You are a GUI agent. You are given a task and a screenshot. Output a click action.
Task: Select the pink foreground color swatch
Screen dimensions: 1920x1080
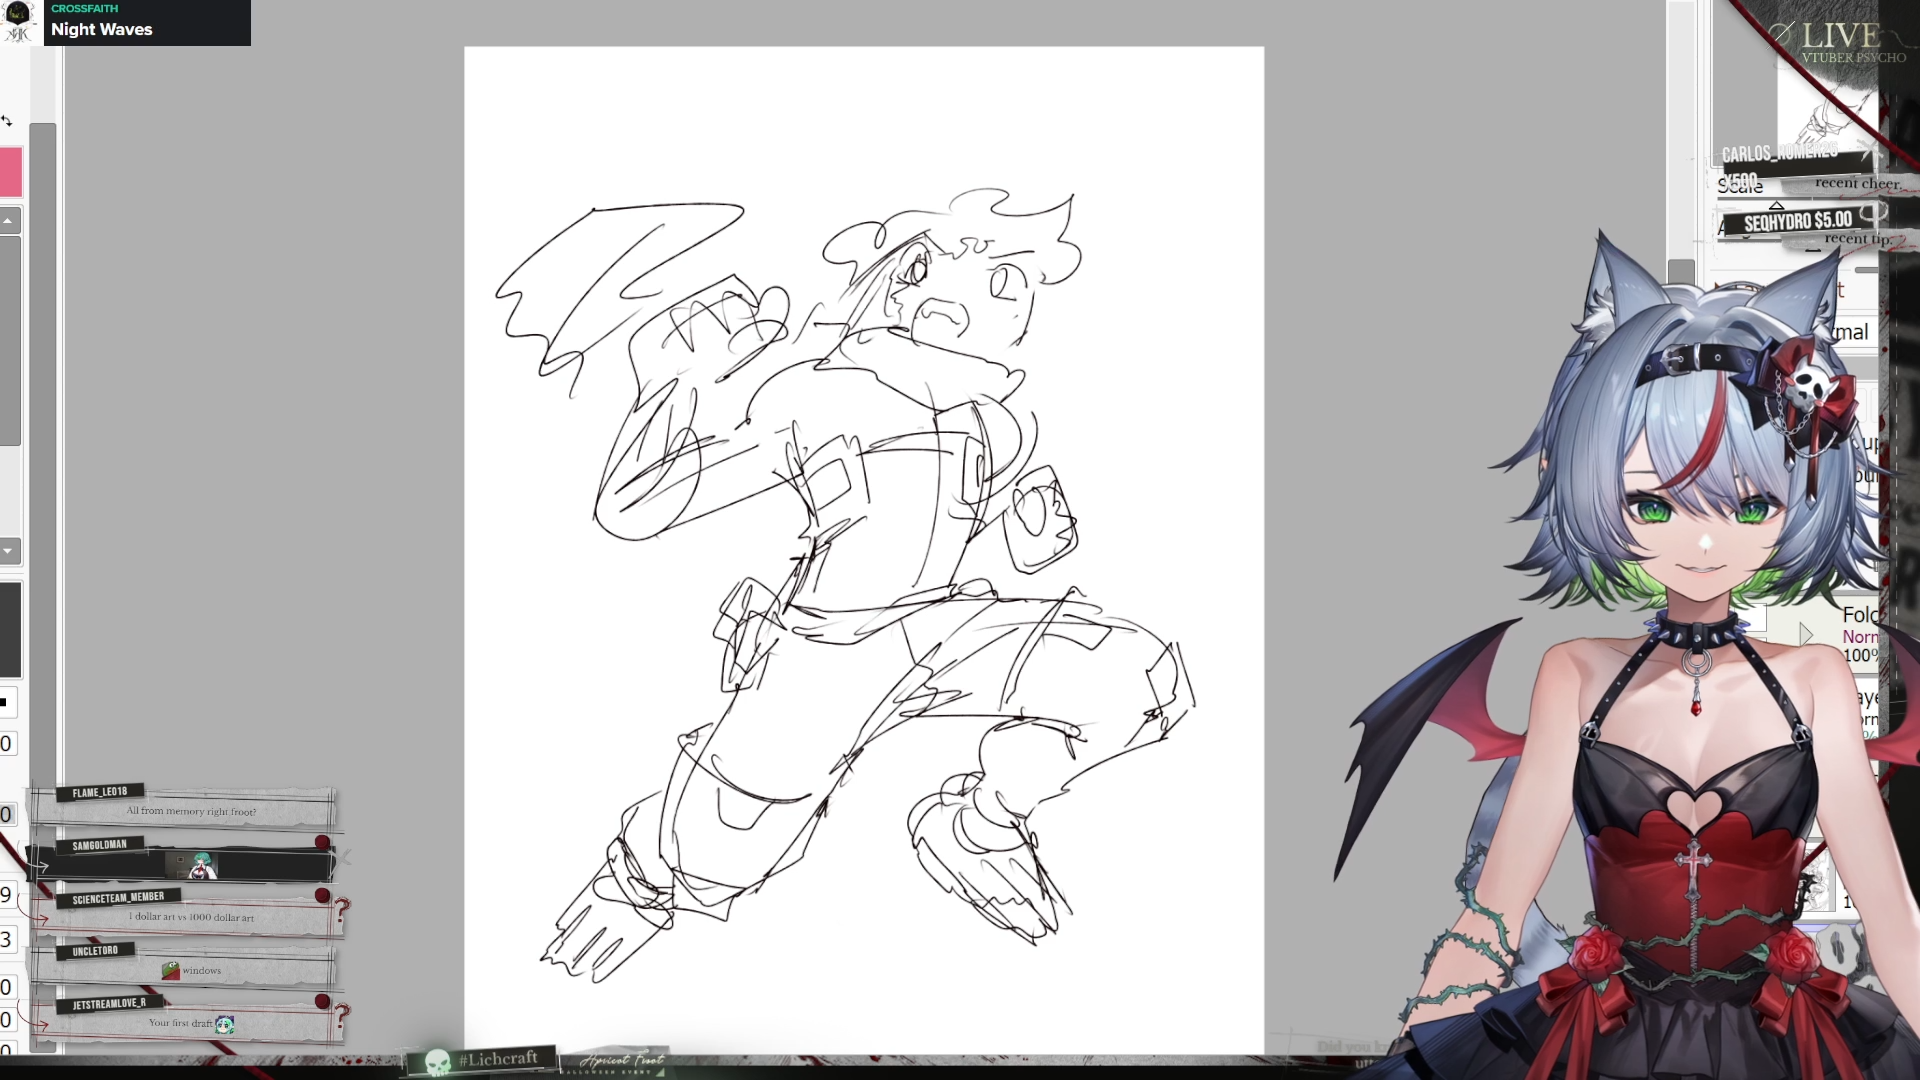click(x=10, y=172)
